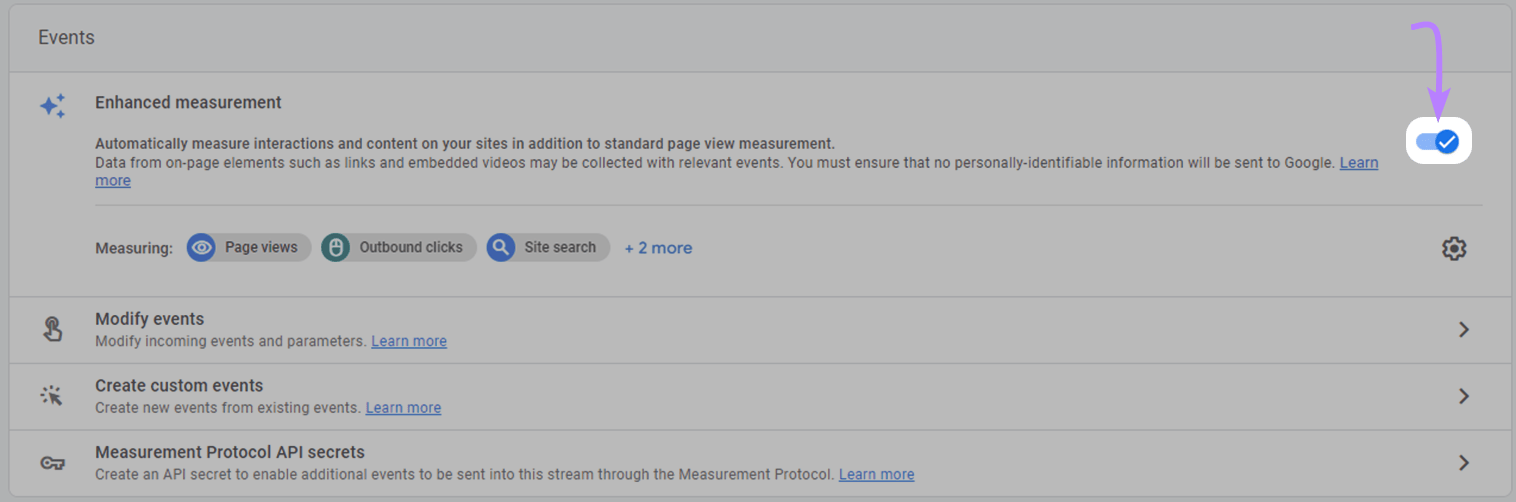Click the Page views eye icon
The height and width of the screenshot is (502, 1516).
(202, 248)
